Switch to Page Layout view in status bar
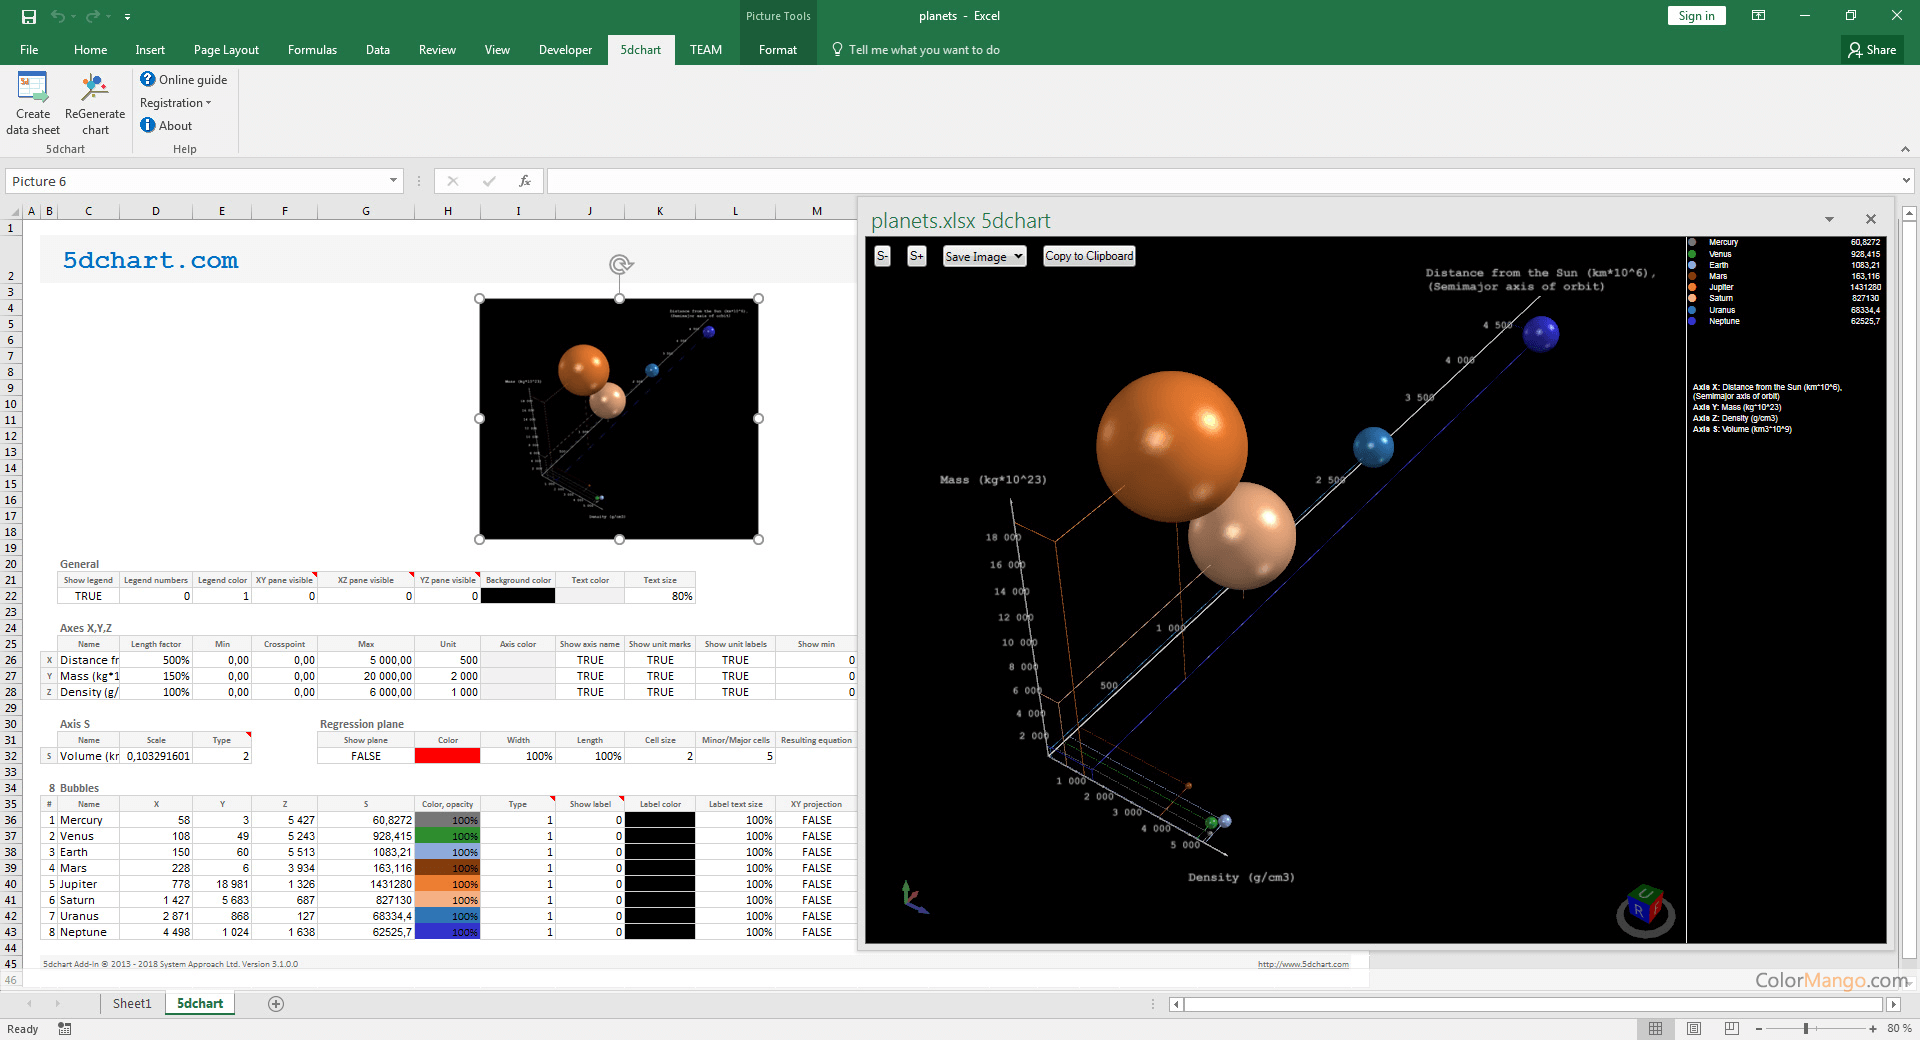 1694,1028
